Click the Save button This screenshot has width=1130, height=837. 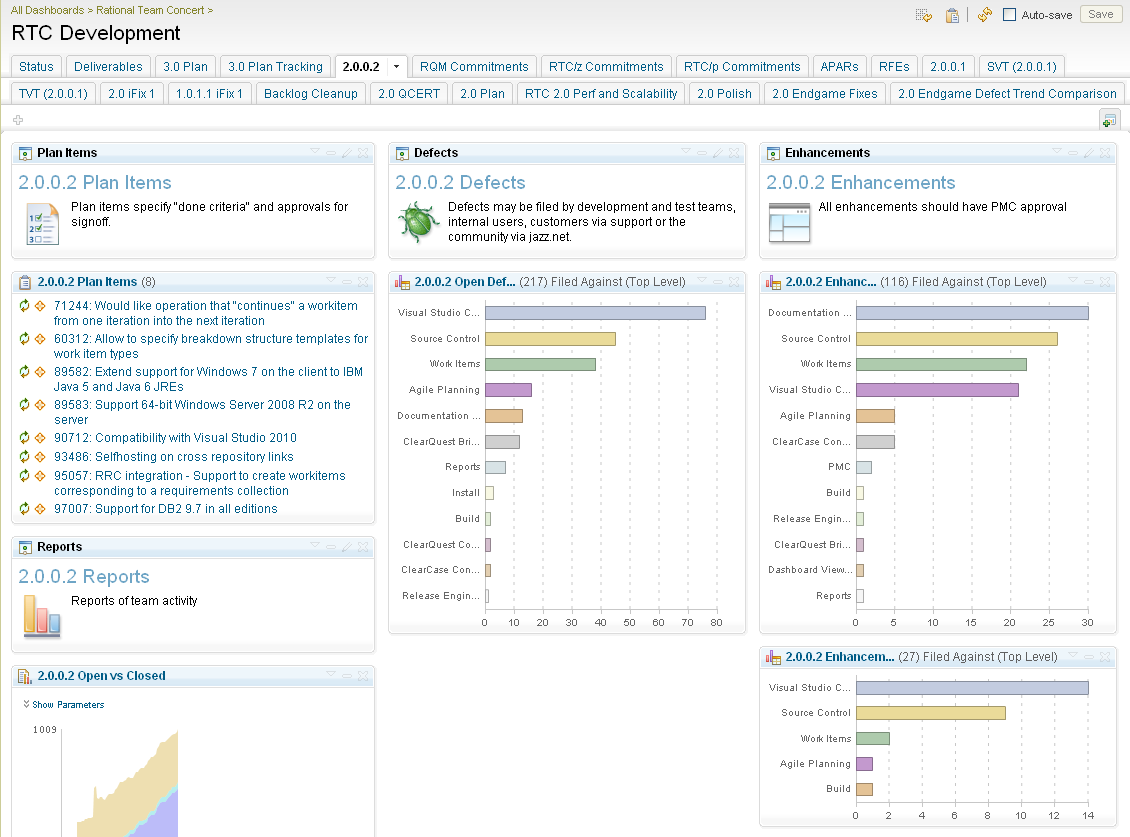click(1100, 14)
